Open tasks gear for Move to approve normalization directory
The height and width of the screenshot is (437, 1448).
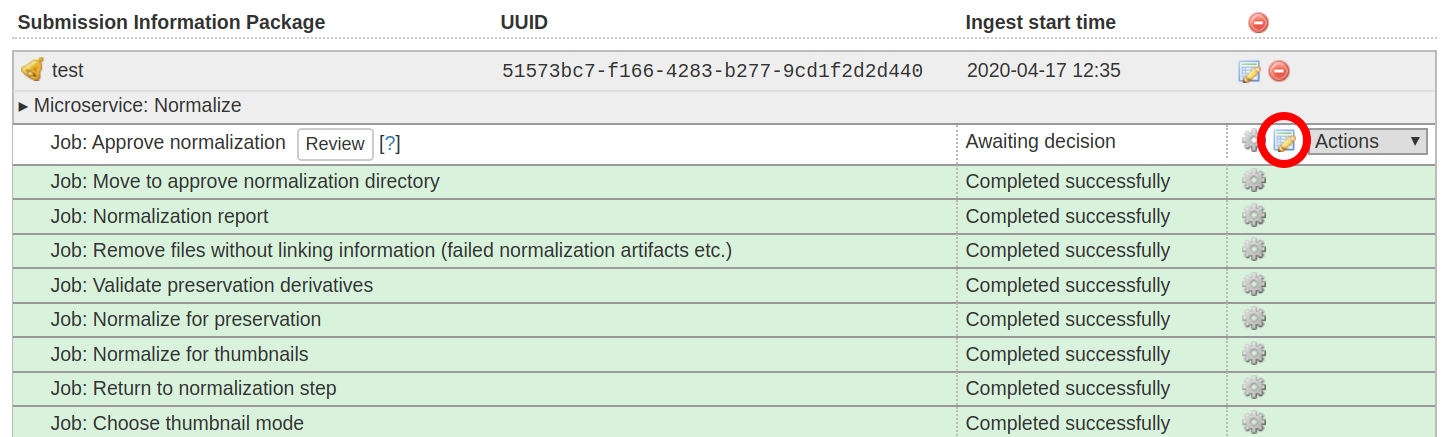coord(1253,181)
